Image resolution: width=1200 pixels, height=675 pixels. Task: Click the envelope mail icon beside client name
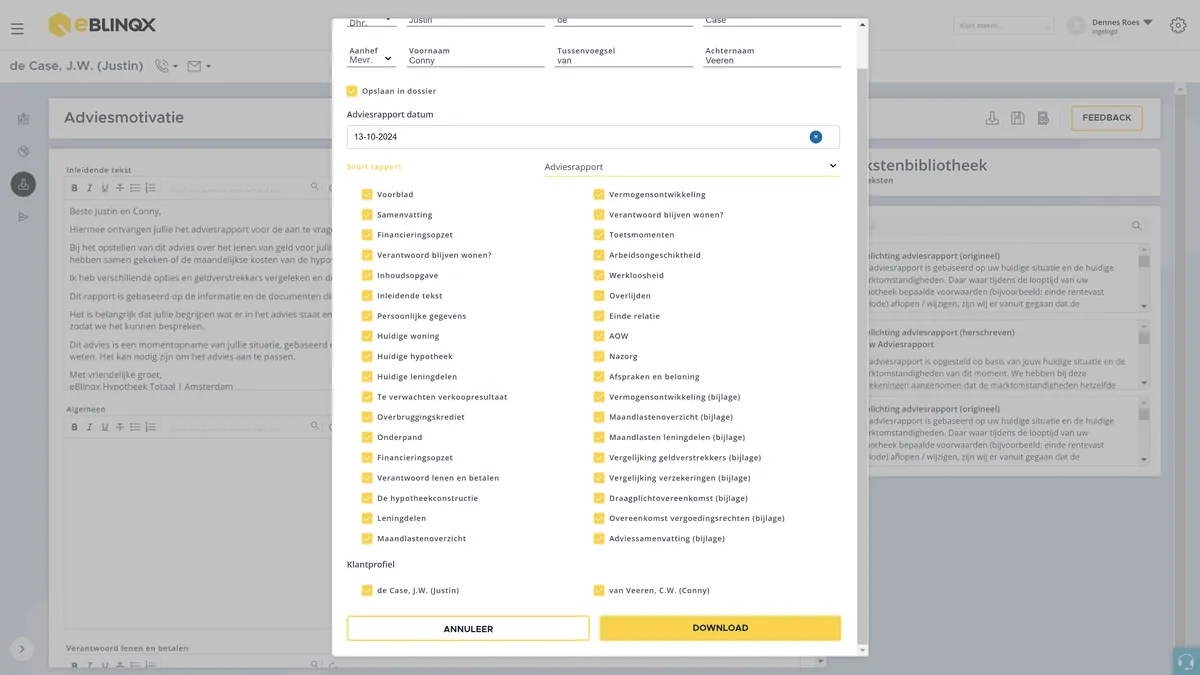(x=194, y=67)
